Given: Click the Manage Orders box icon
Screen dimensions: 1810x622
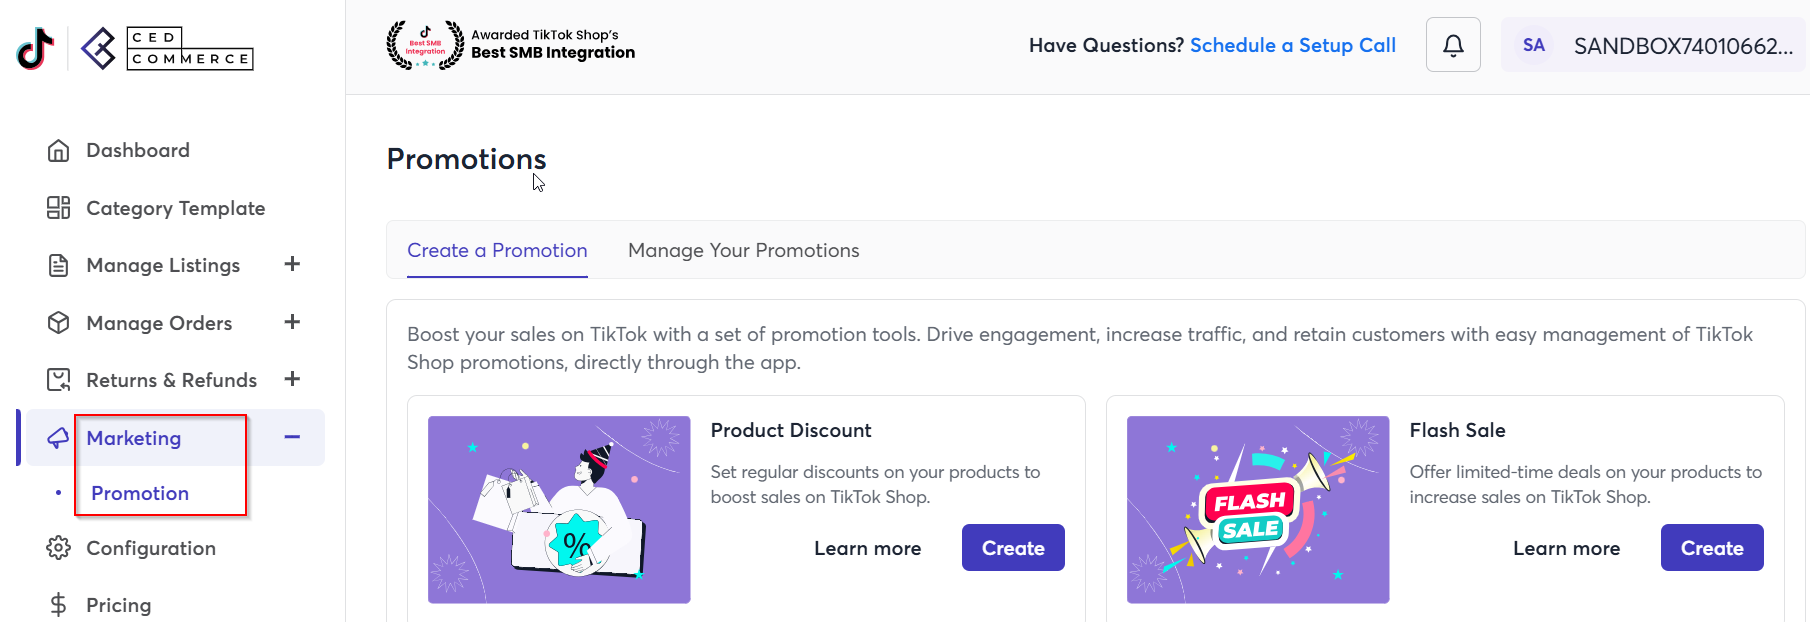Looking at the screenshot, I should (x=59, y=323).
